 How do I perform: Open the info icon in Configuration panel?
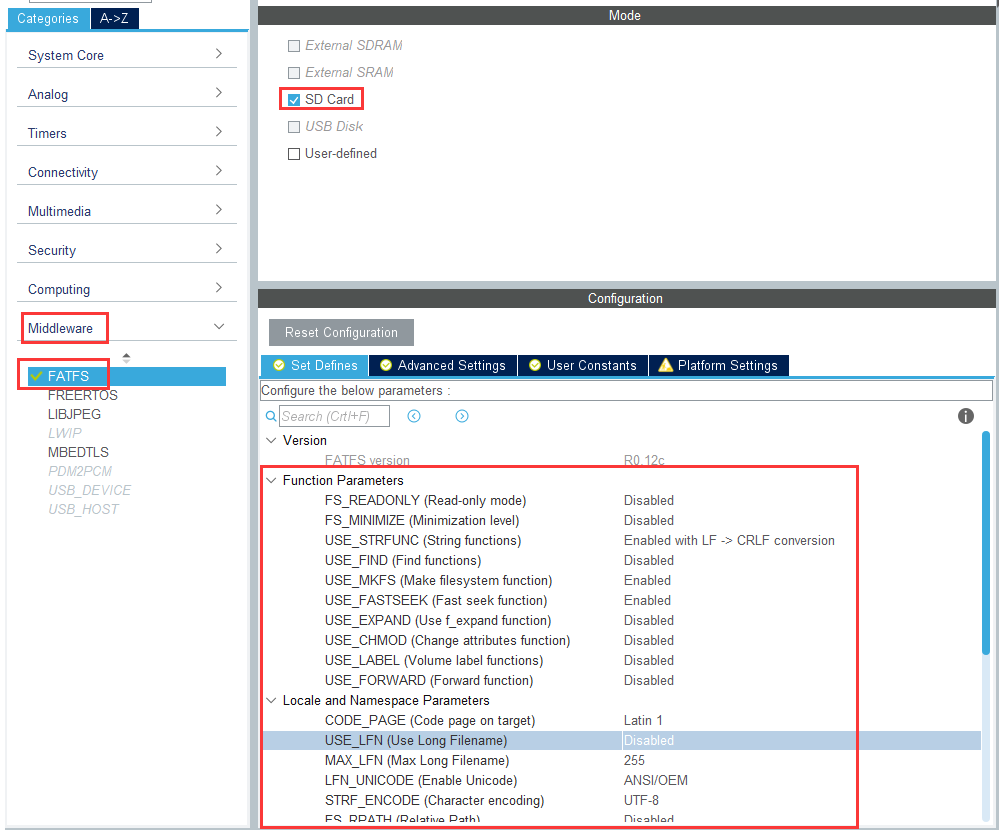(966, 416)
